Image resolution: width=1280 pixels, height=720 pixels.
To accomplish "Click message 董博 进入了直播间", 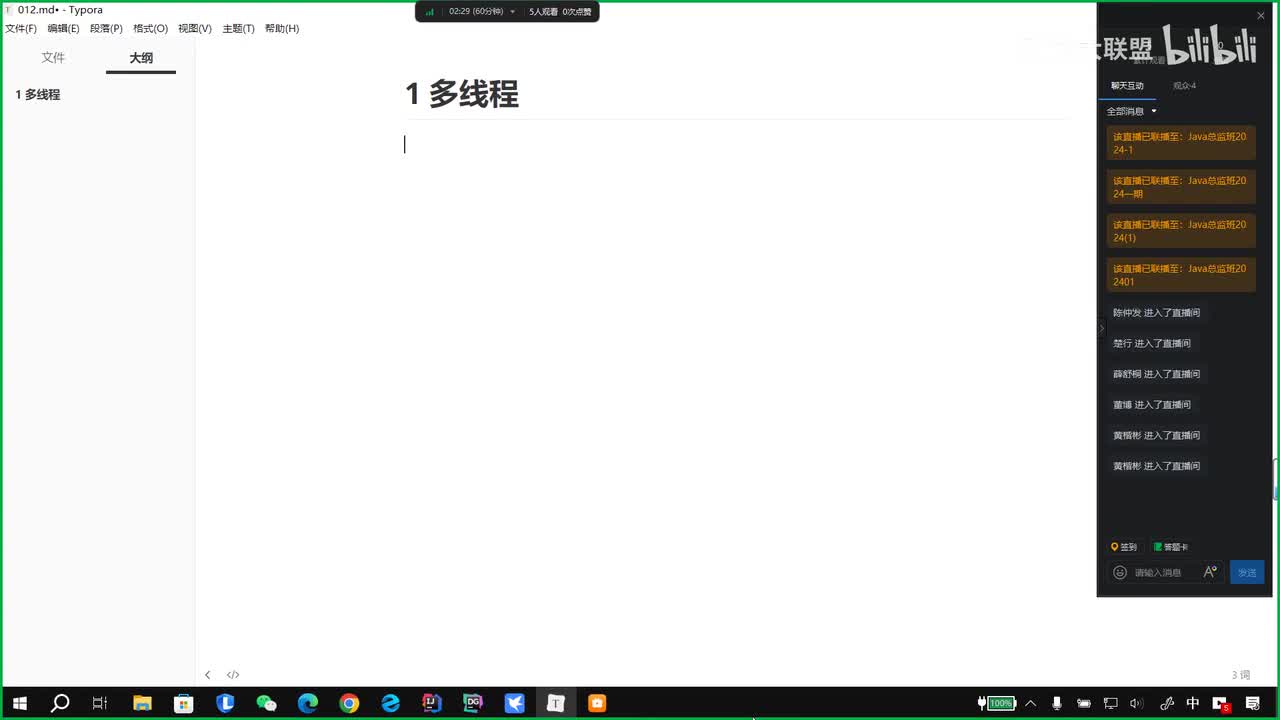I will tap(1152, 405).
